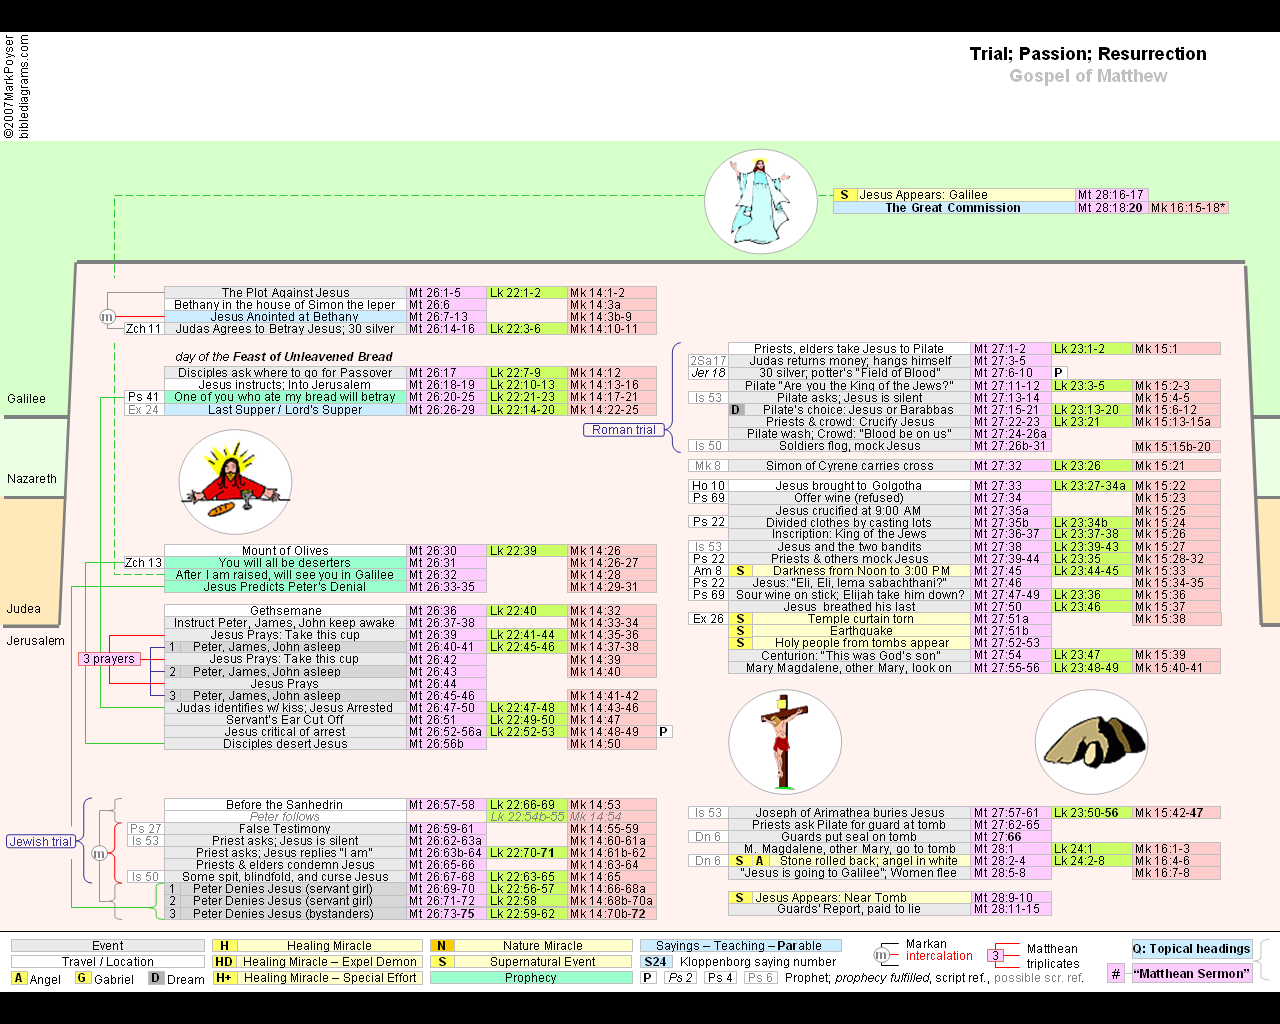Image resolution: width=1280 pixels, height=1024 pixels.
Task: Click the Sayings – Teaching – Parable legend bar
Action: tap(740, 945)
